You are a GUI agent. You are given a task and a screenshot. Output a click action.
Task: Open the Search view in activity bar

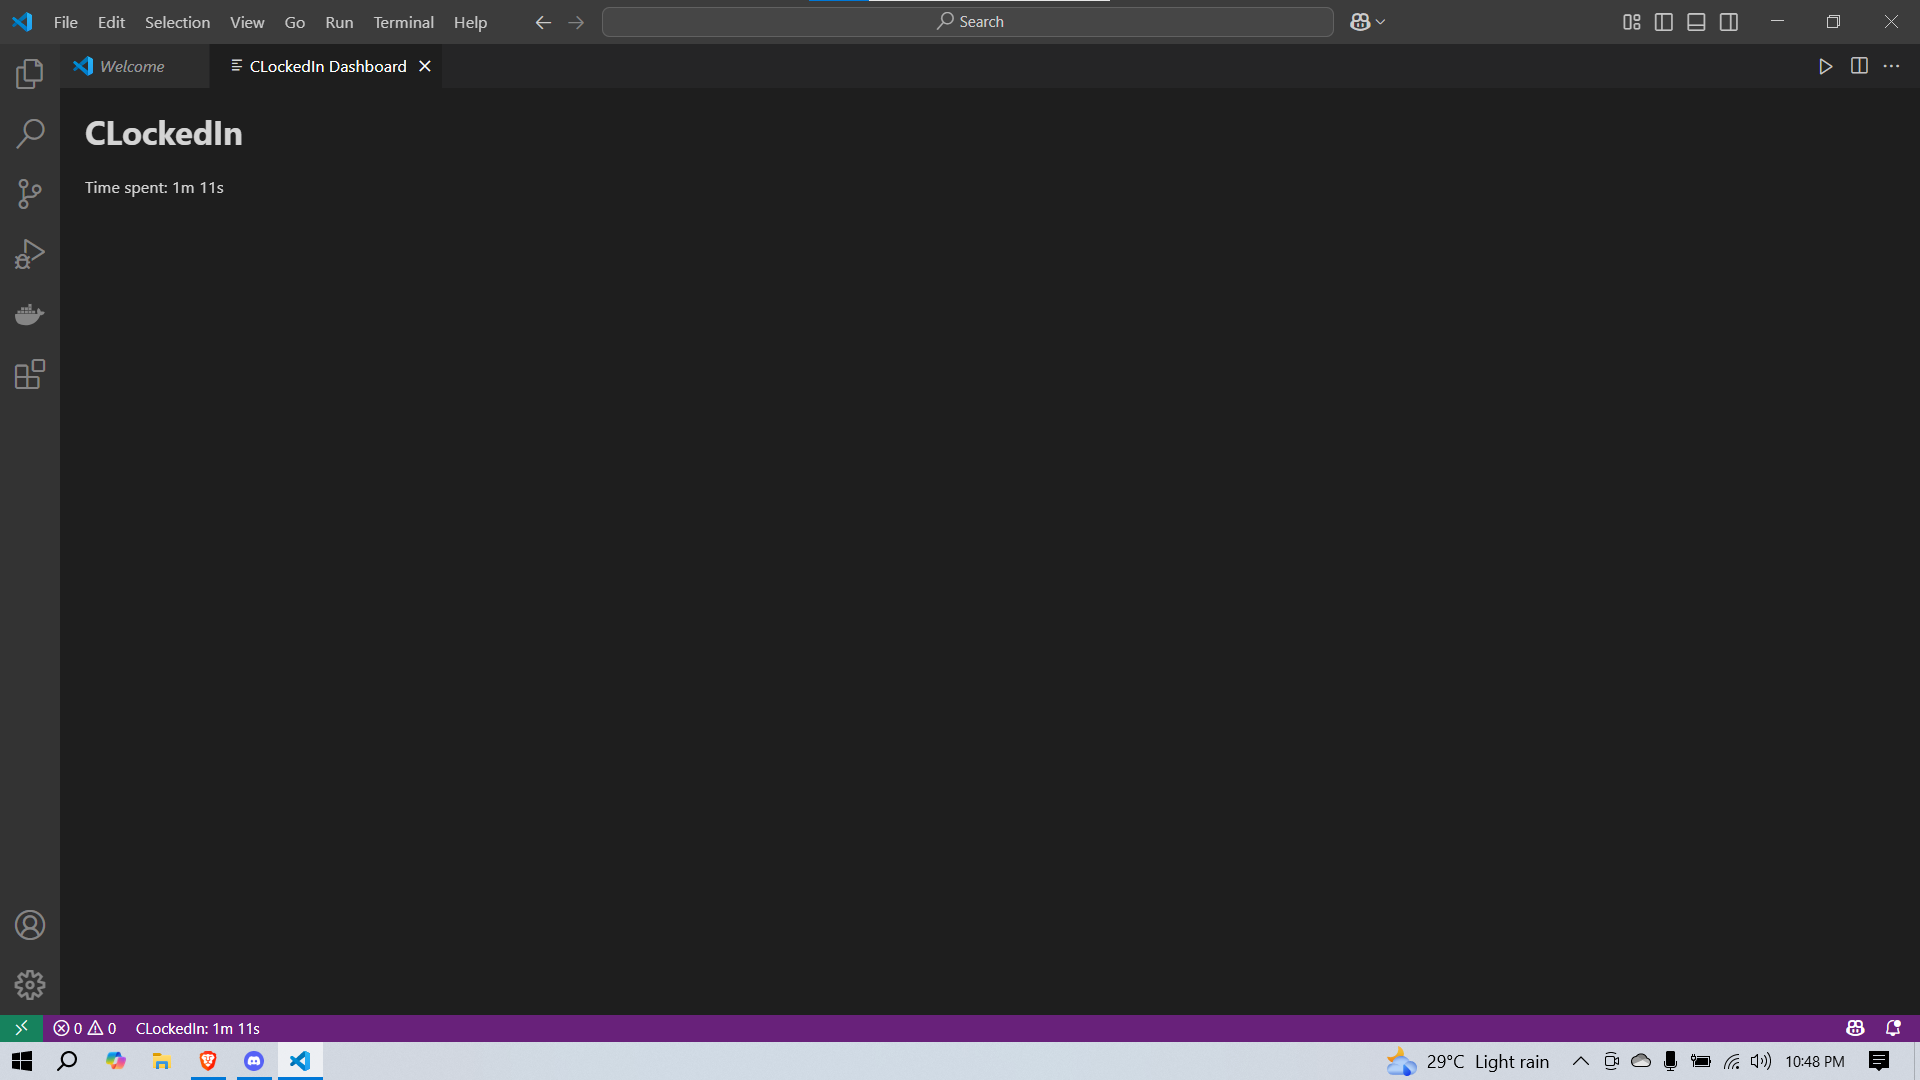point(30,133)
